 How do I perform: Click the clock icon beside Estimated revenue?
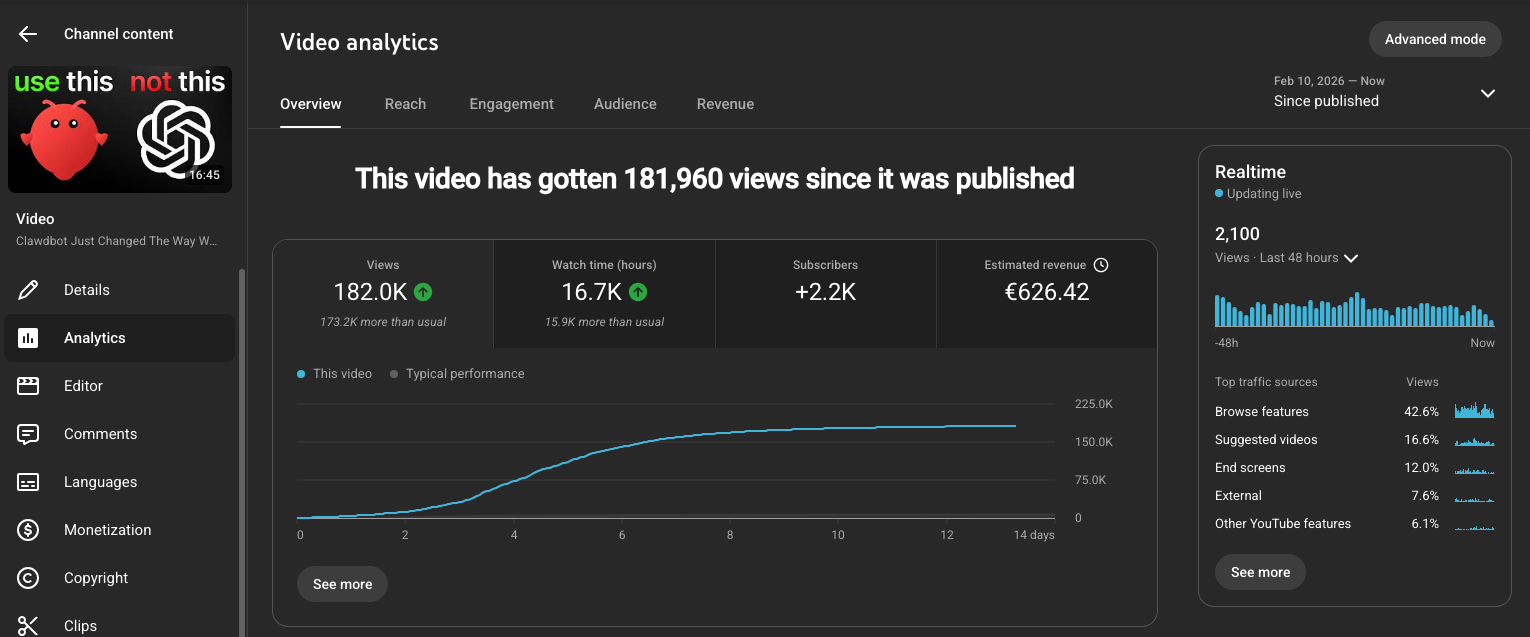coord(1101,264)
